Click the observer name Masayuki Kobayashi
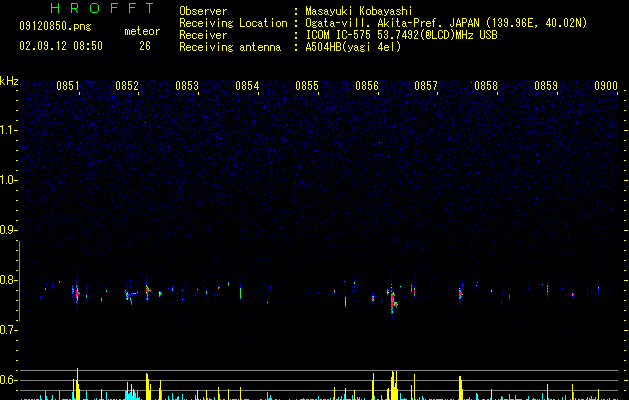Viewport: 629px width, 400px height. pos(359,11)
